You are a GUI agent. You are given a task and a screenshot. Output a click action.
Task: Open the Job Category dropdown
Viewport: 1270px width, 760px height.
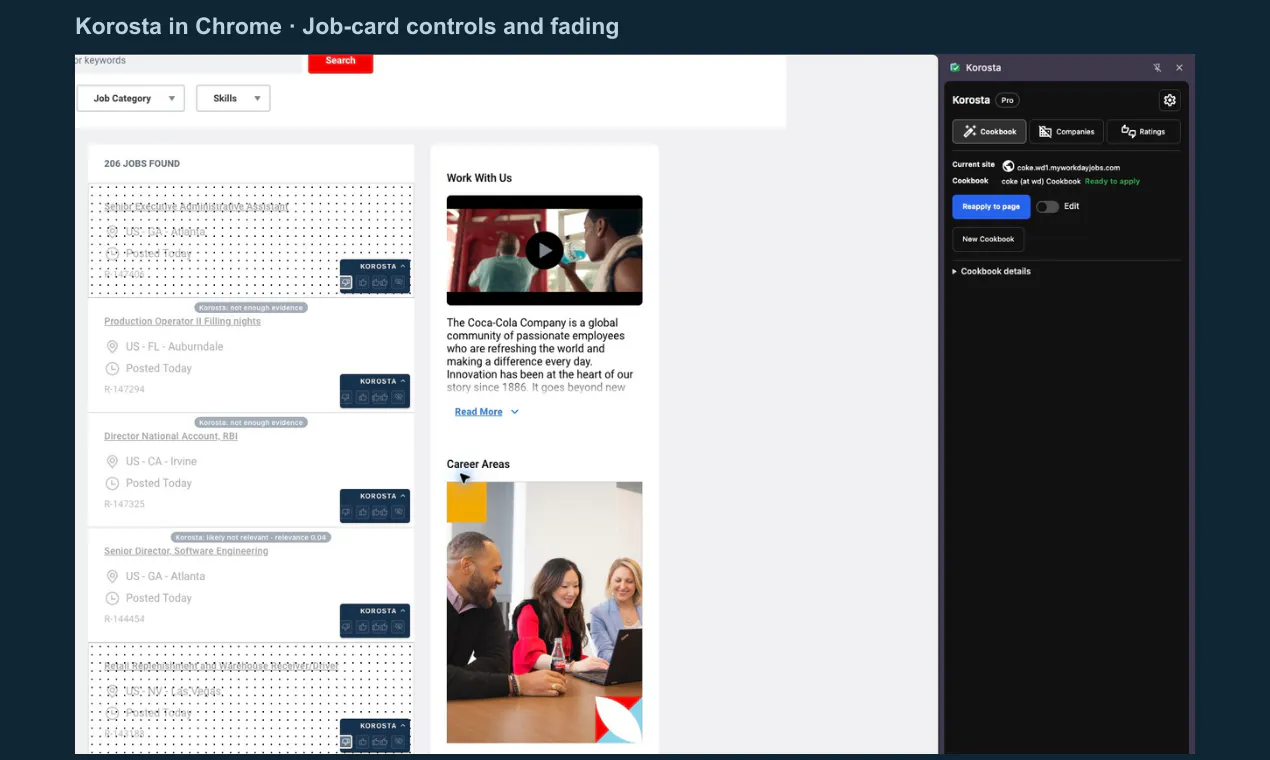tap(131, 98)
